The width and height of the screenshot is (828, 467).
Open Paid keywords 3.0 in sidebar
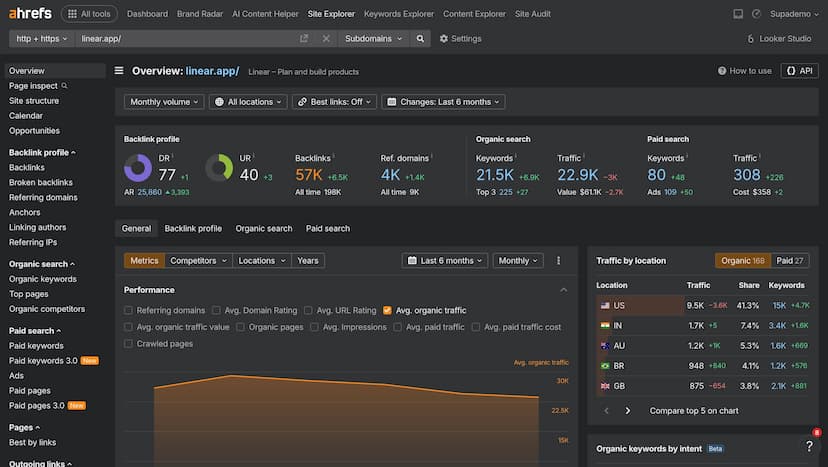click(43, 360)
